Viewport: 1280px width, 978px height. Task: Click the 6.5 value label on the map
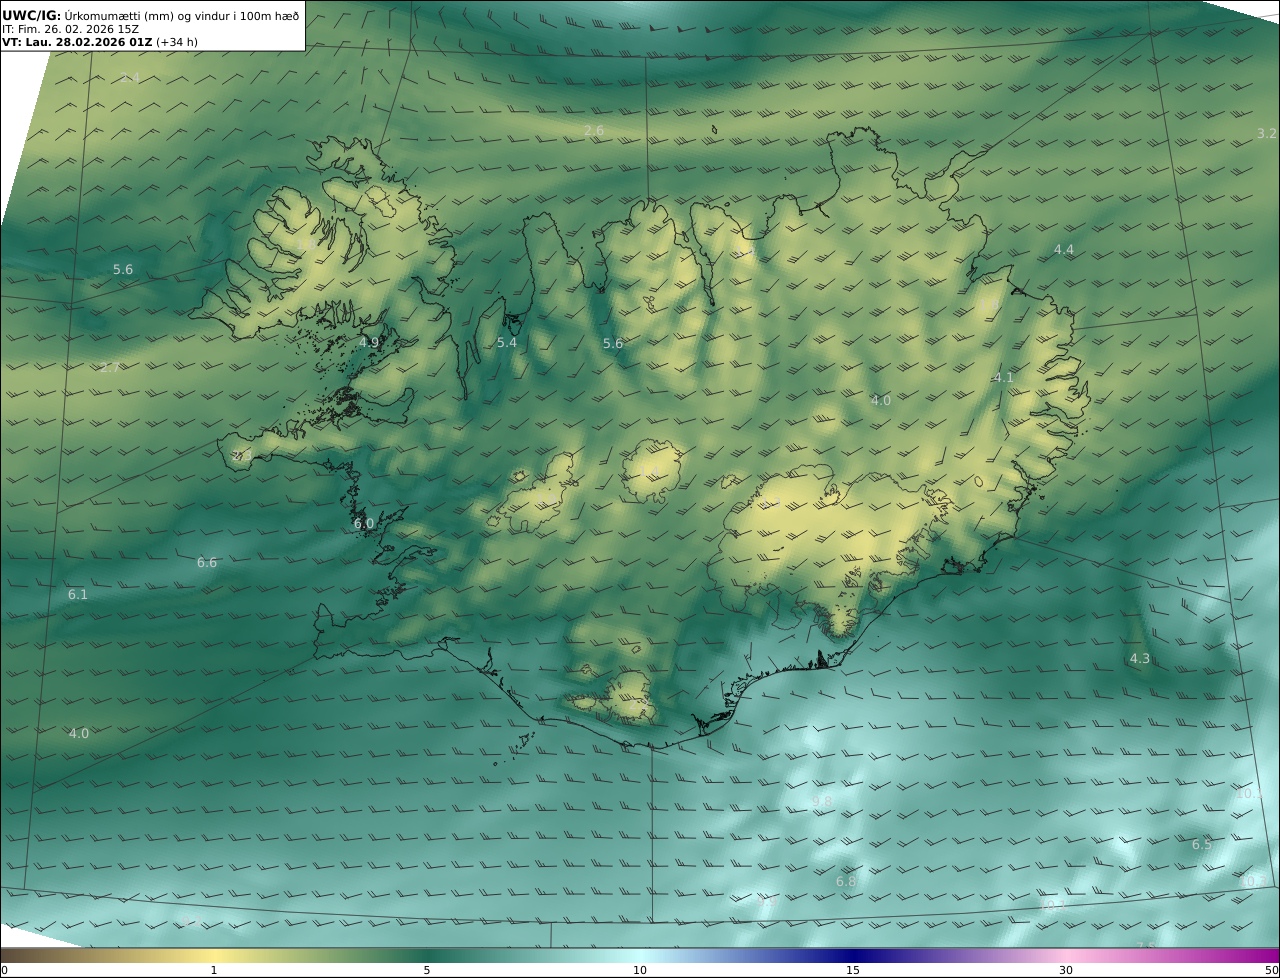1202,845
